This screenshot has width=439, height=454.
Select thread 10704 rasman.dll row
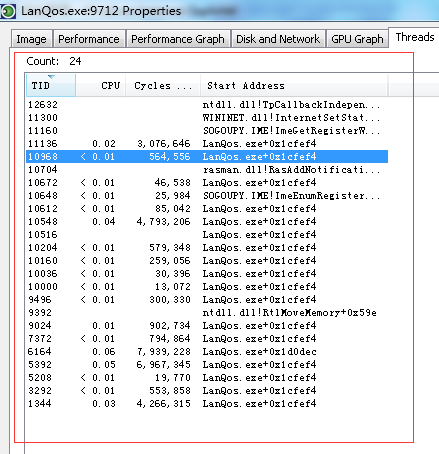click(207, 170)
